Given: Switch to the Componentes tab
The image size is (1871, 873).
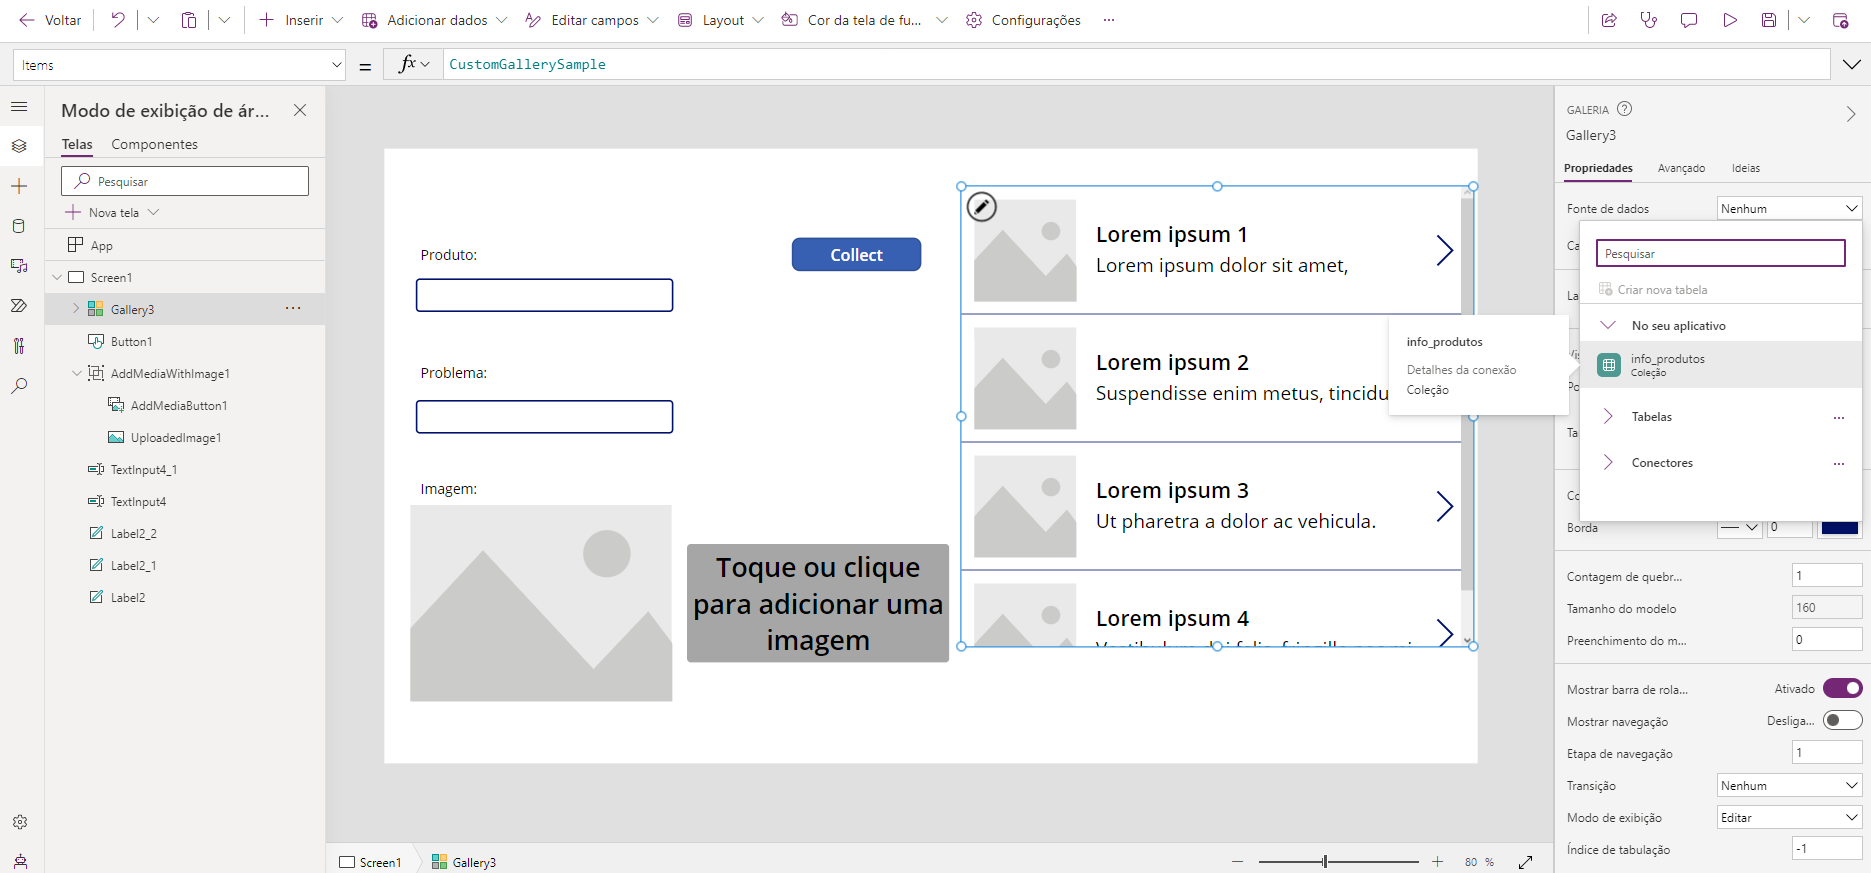Looking at the screenshot, I should (x=154, y=144).
